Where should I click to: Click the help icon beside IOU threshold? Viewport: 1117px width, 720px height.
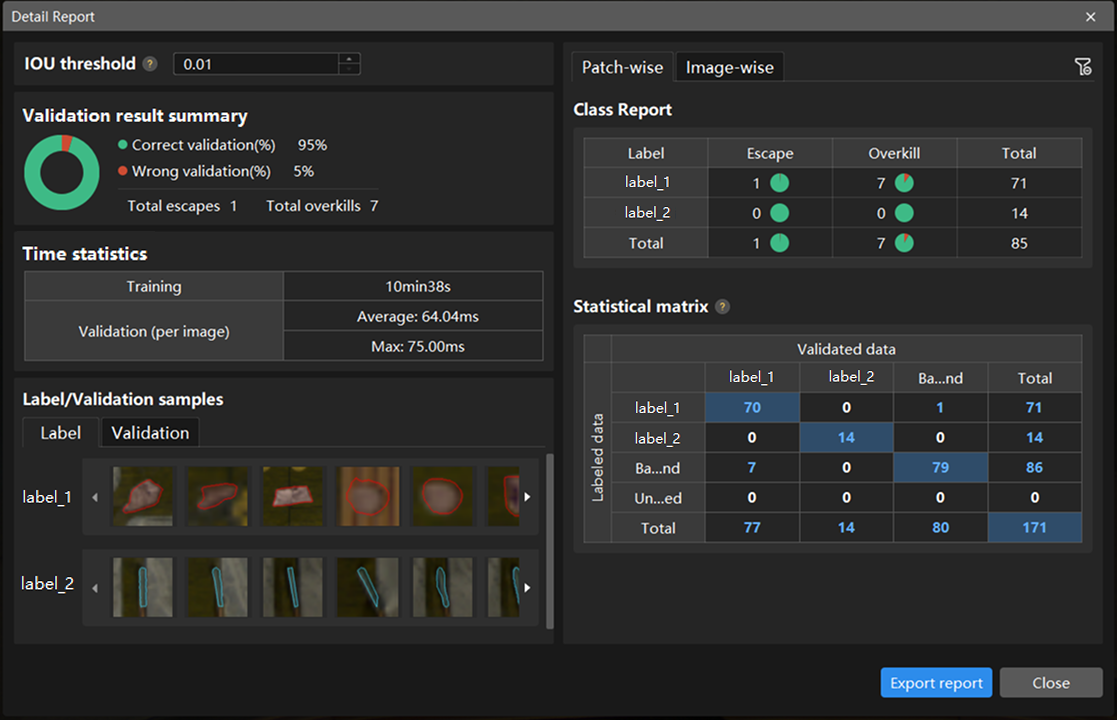pos(150,64)
